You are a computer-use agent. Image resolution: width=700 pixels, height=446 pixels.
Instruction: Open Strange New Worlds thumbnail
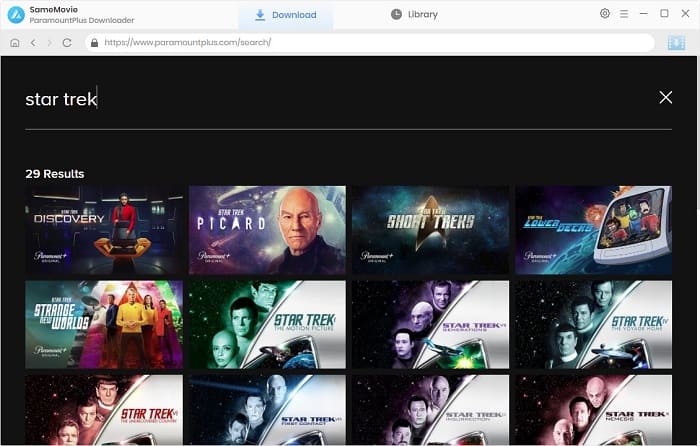click(104, 325)
